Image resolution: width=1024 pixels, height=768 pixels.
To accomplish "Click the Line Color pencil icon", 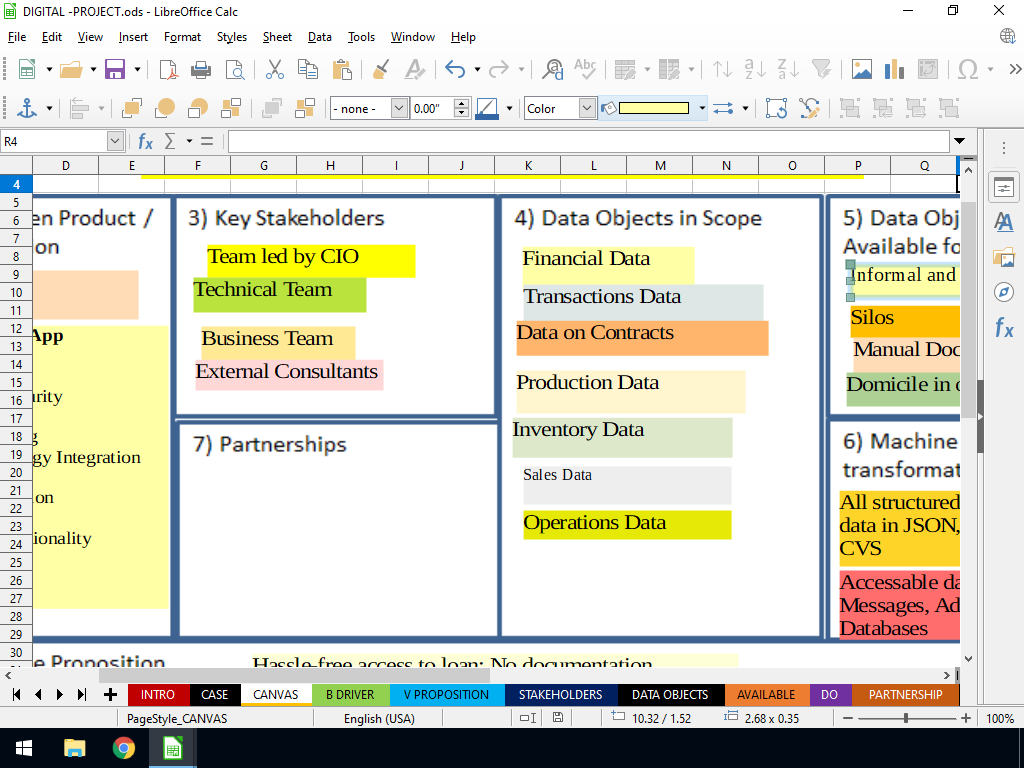I will pyautogui.click(x=487, y=108).
